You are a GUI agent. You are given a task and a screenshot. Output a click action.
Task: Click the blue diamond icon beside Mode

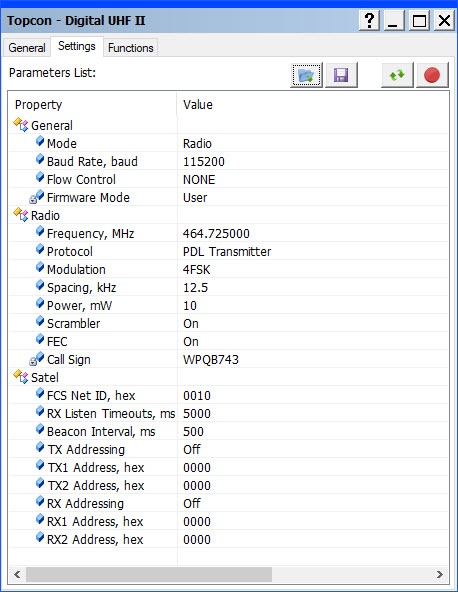pos(40,142)
